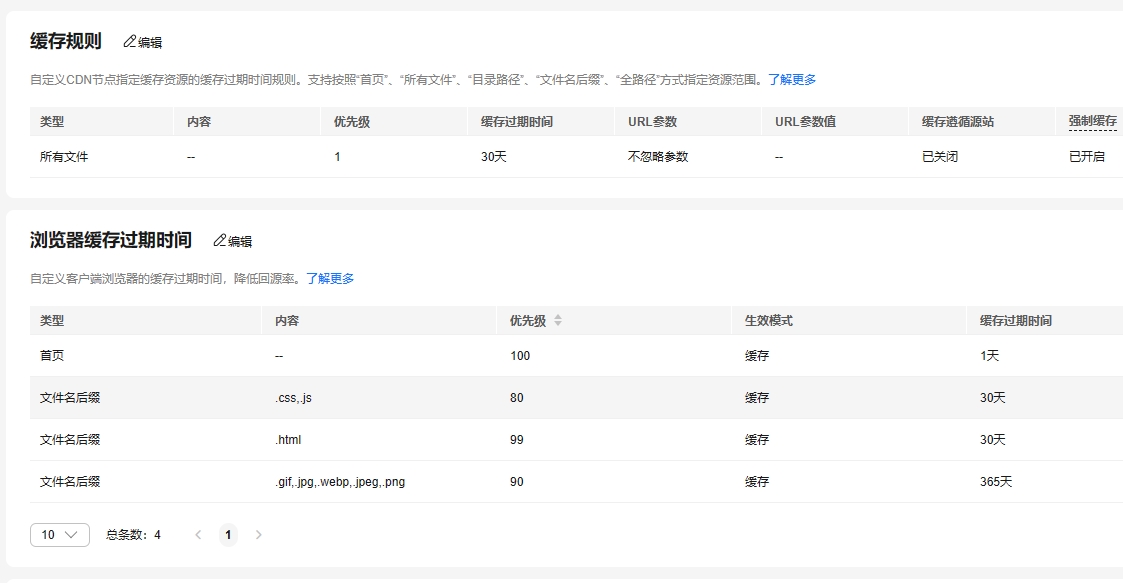Click the 不忽略参数 URL parameter cell
The height and width of the screenshot is (583, 1123).
point(658,157)
